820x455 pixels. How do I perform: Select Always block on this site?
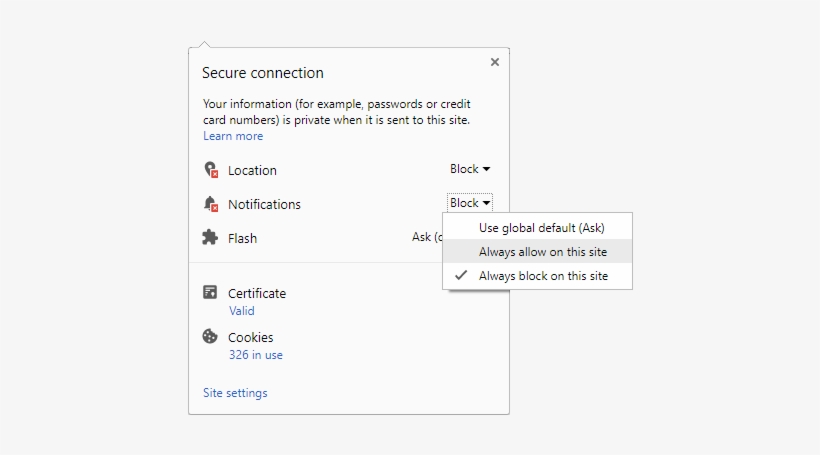coord(543,276)
